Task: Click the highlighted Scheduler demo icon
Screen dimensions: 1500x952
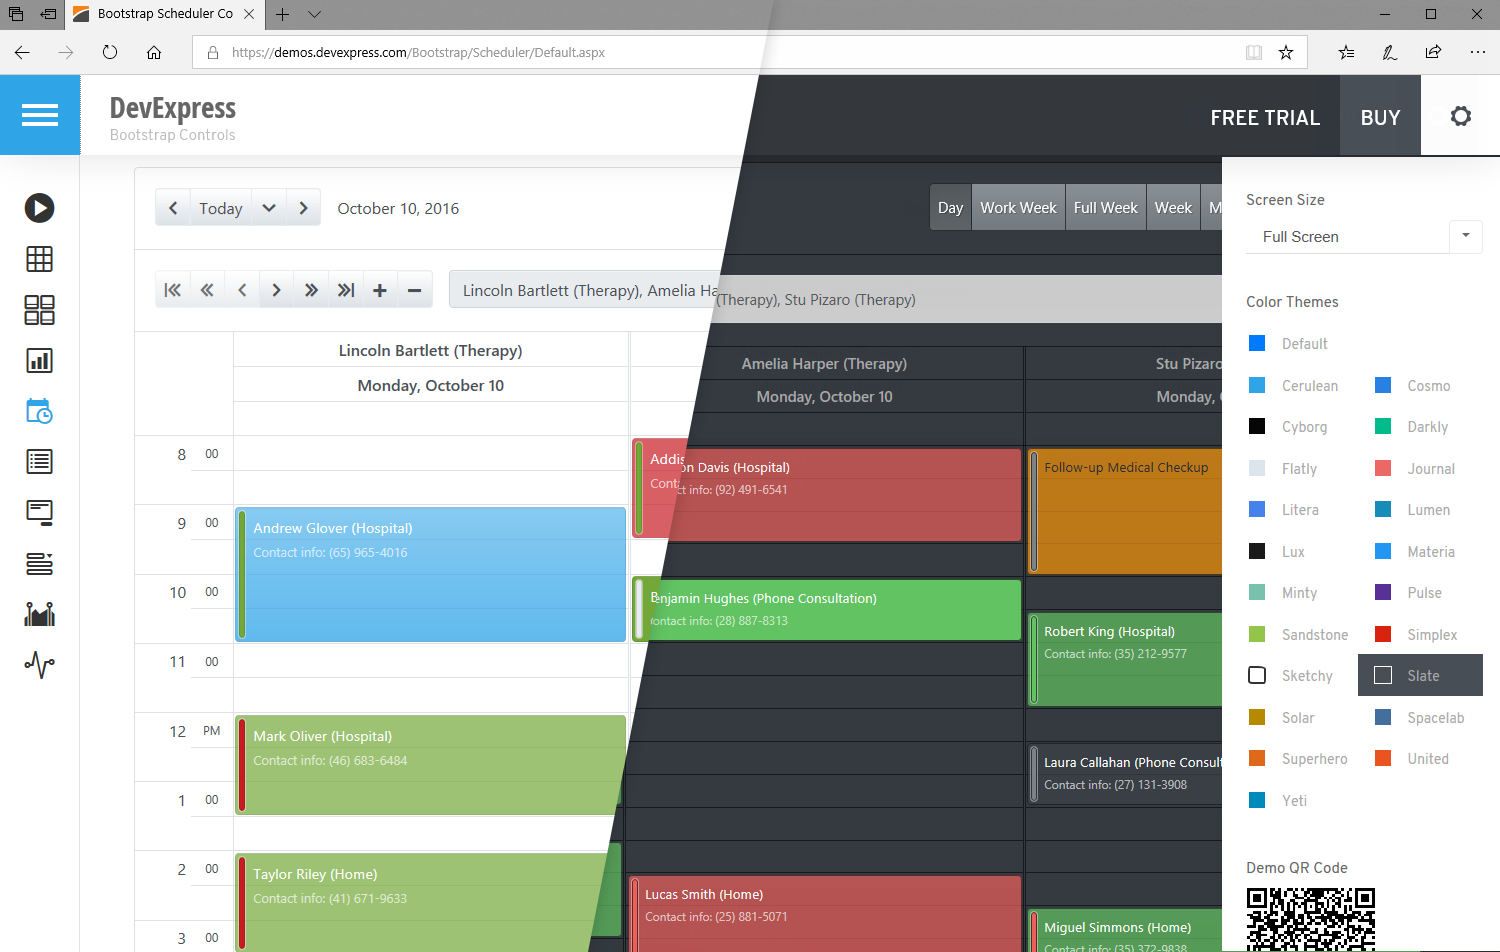Action: (39, 411)
